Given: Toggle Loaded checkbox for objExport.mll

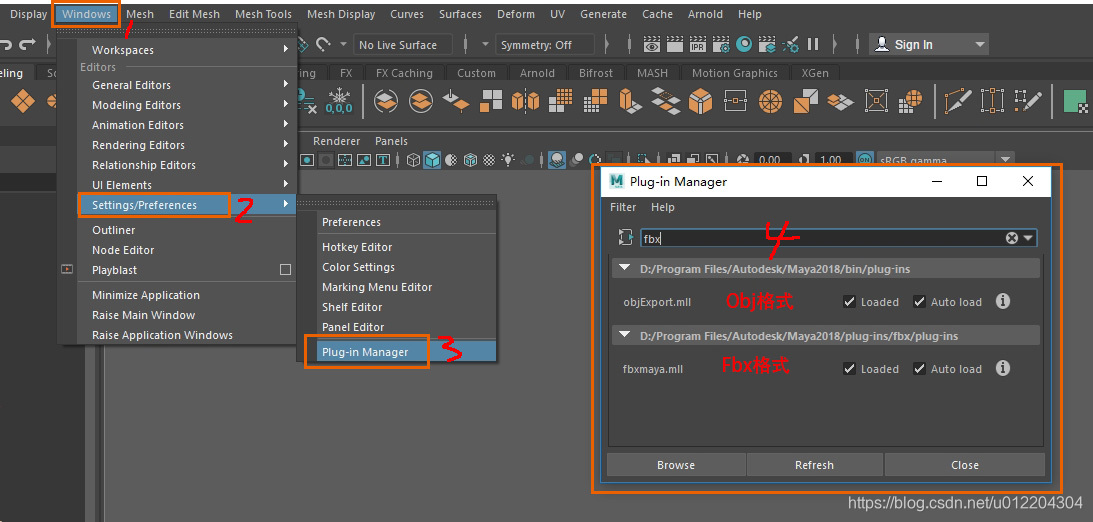Looking at the screenshot, I should pyautogui.click(x=849, y=302).
